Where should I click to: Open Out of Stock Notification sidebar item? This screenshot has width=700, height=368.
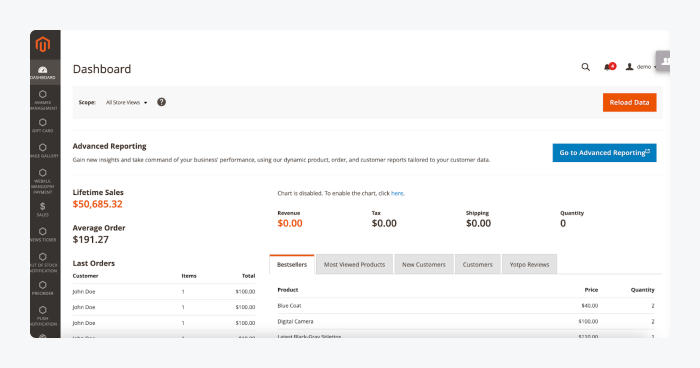tap(43, 262)
